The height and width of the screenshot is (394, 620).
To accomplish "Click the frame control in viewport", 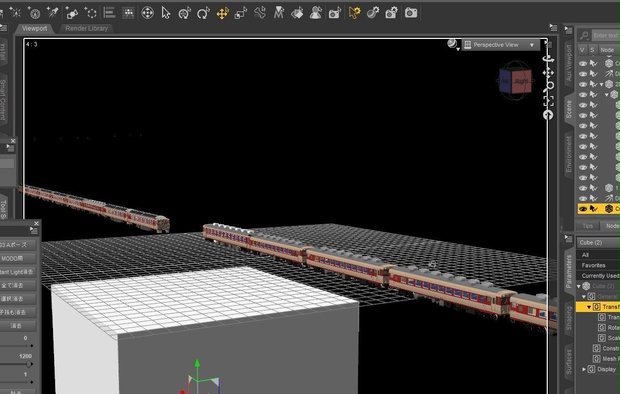I will point(548,100).
